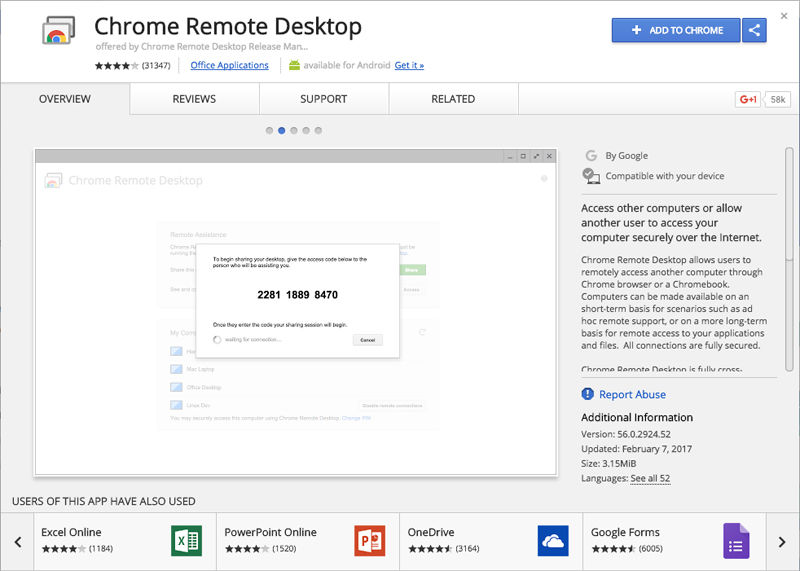Open the OneDrive app card
This screenshot has width=800, height=571.
click(x=491, y=542)
